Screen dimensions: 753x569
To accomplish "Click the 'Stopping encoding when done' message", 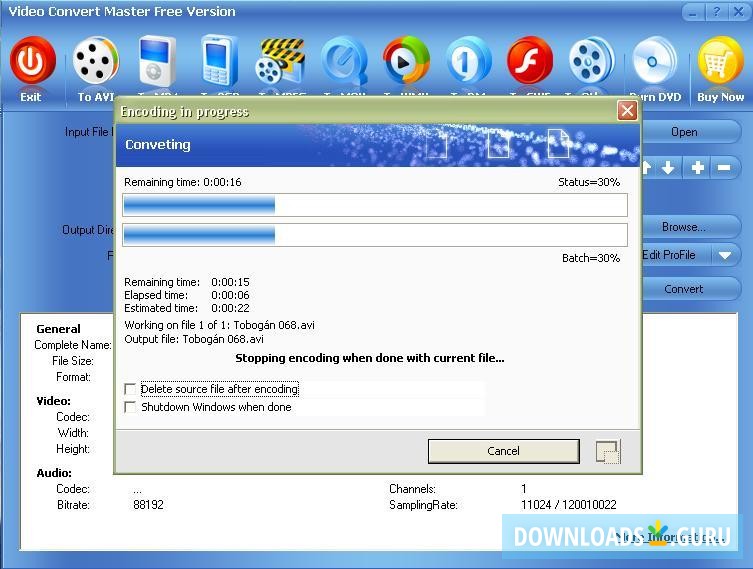I will [370, 358].
